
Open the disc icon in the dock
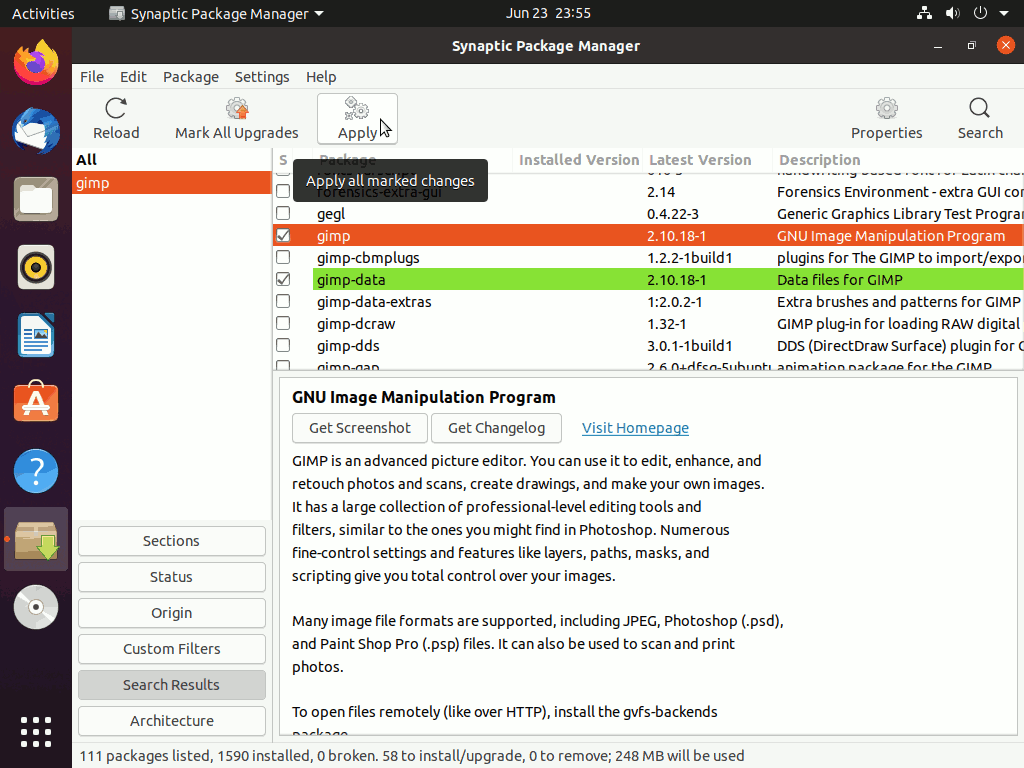click(36, 607)
